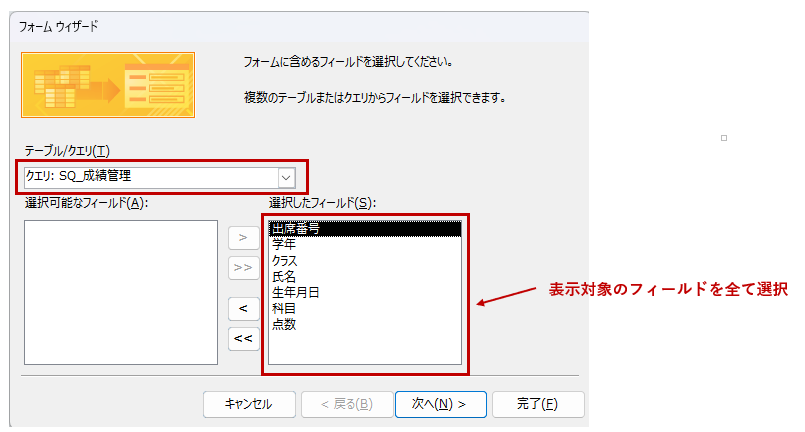Click the greyed-out < 戻る(B) button
805x432 pixels.
pos(345,404)
